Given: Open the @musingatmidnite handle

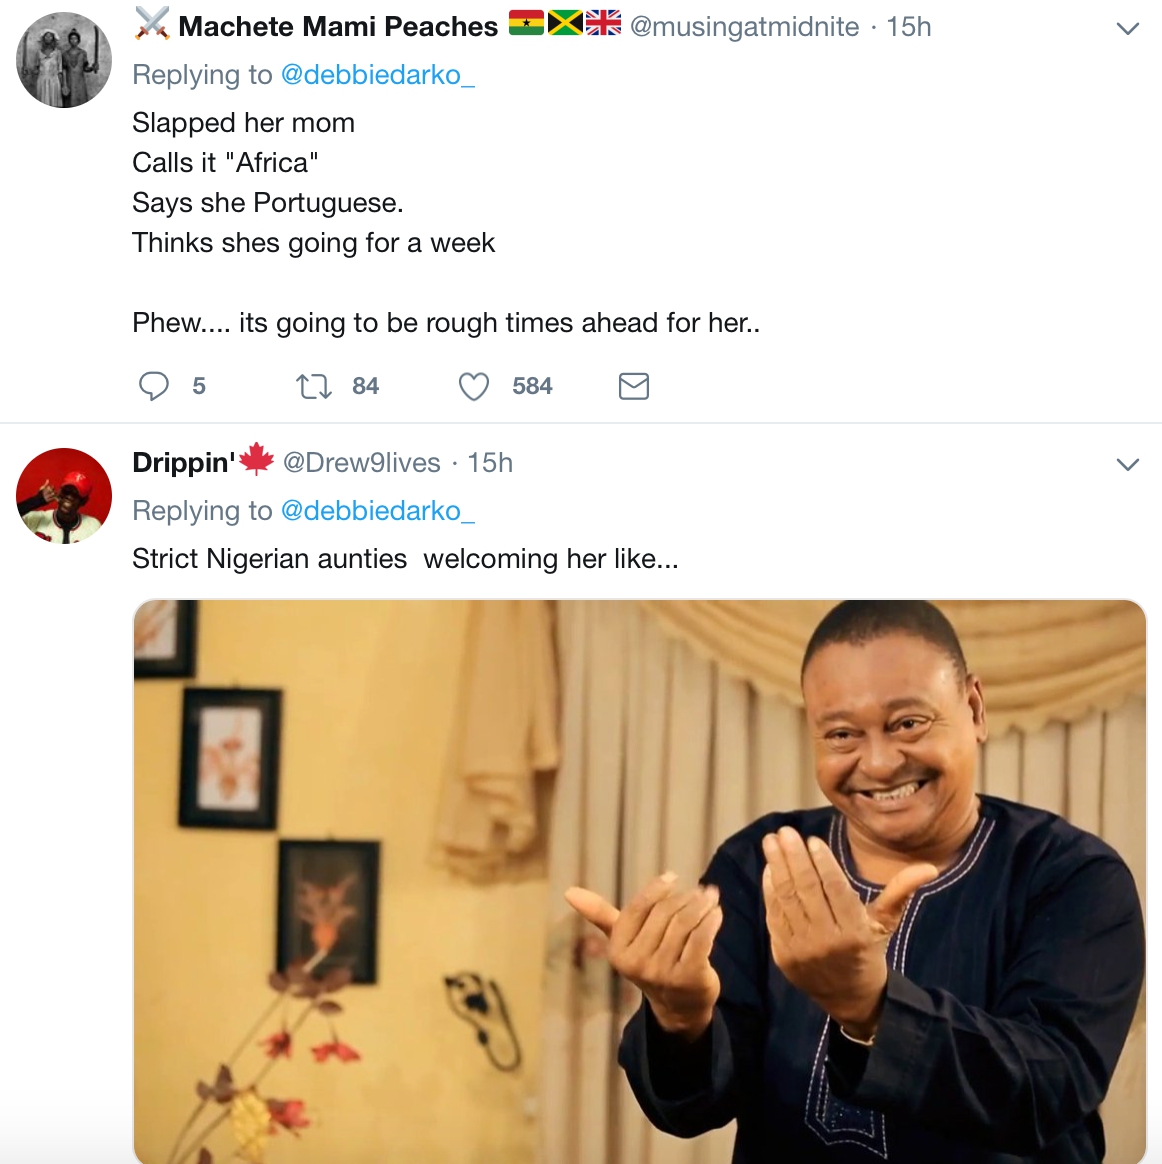Looking at the screenshot, I should [x=744, y=27].
